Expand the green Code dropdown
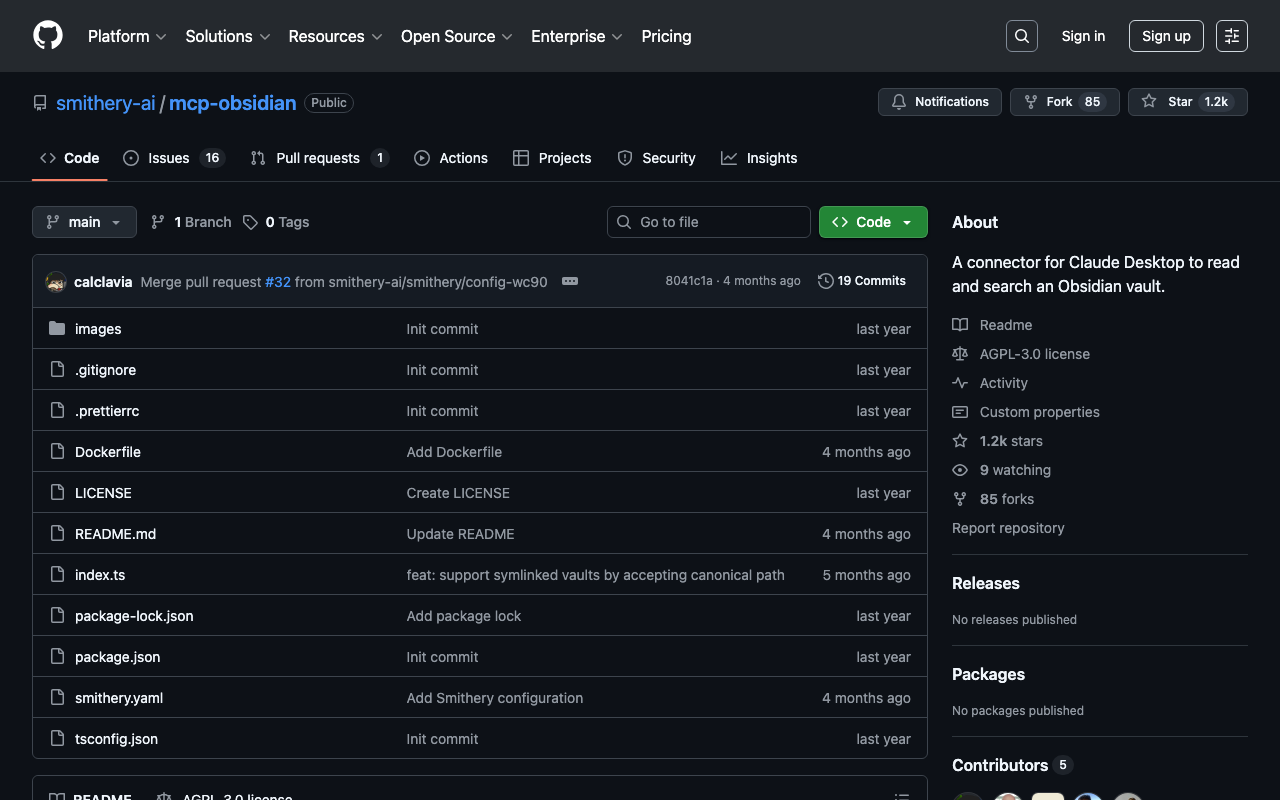 tap(873, 222)
